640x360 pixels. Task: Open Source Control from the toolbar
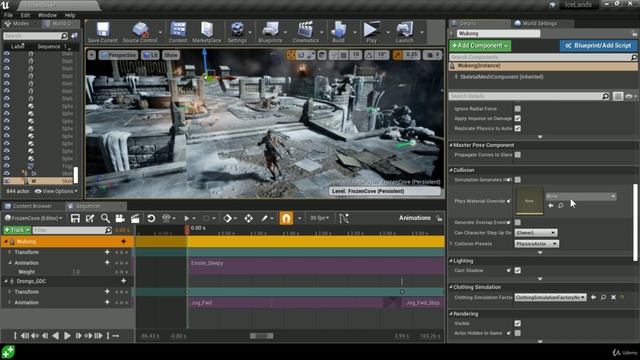point(140,32)
